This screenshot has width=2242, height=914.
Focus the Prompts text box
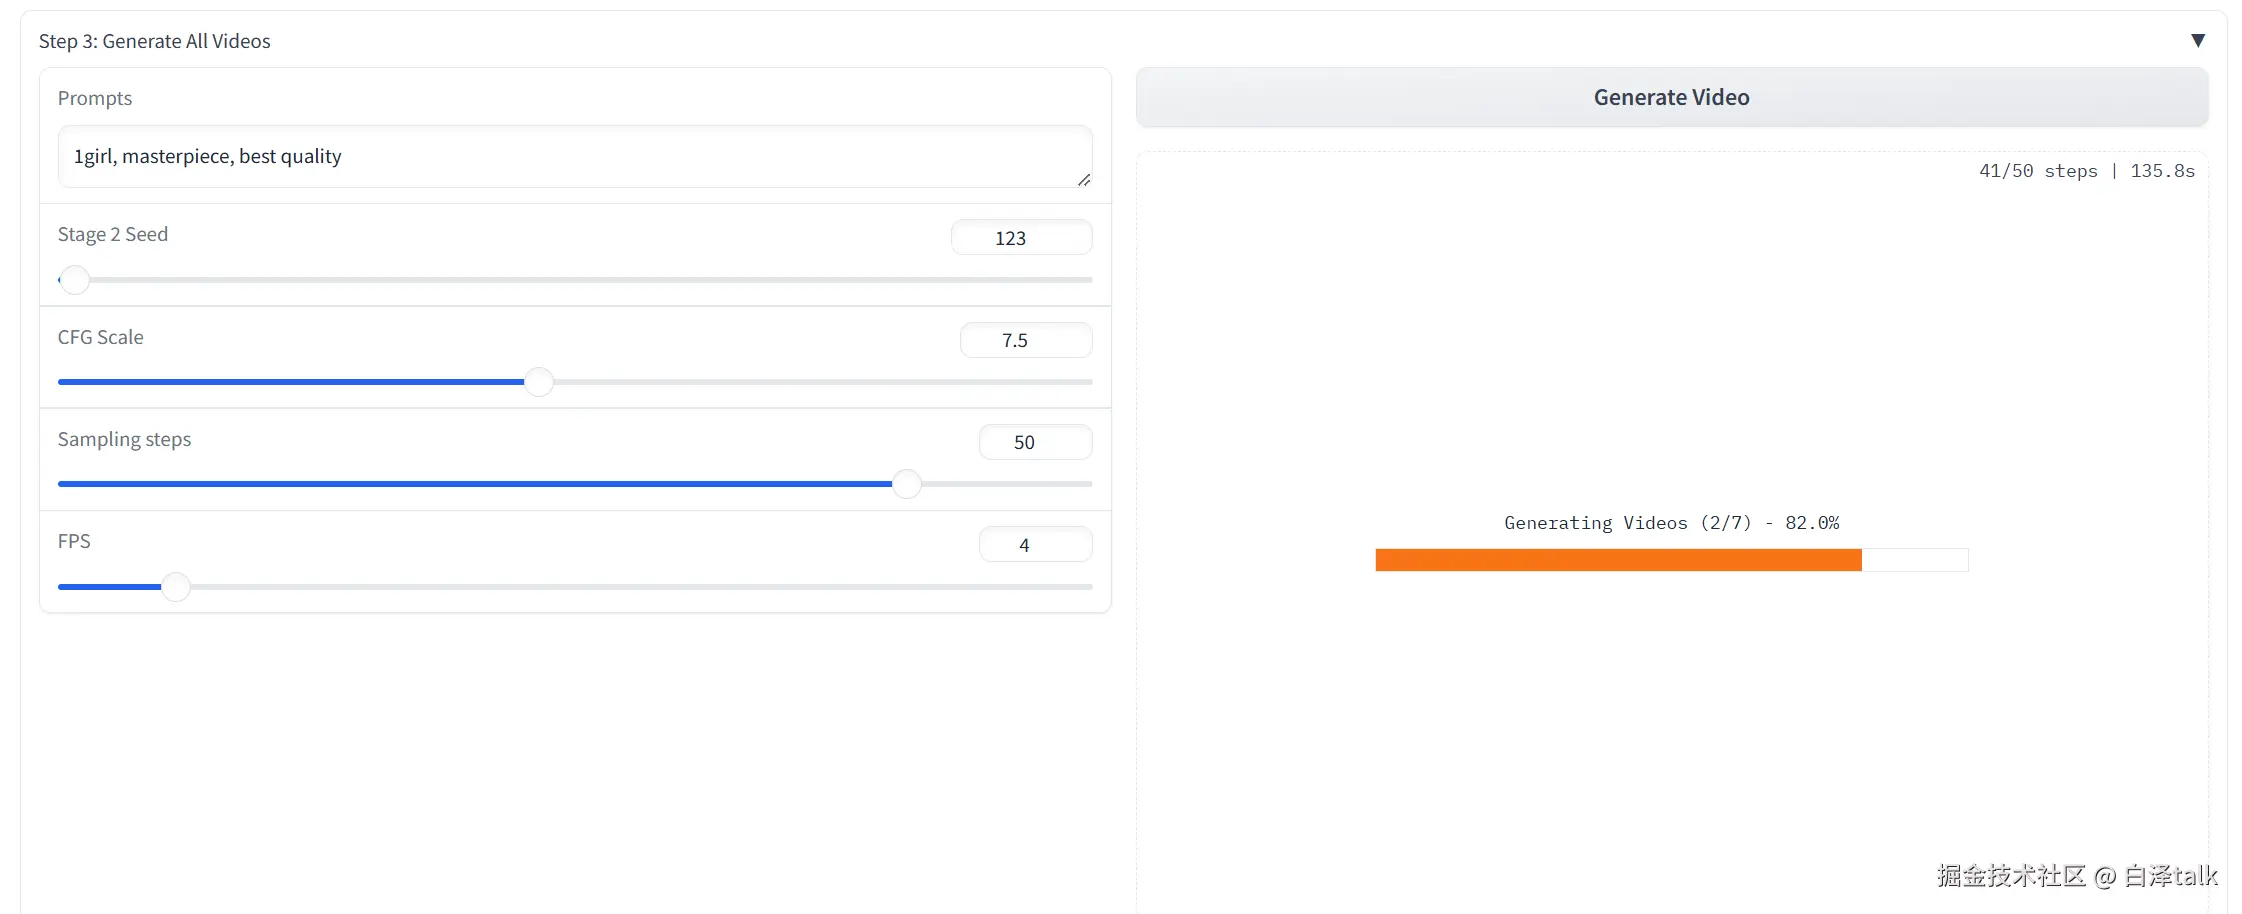tap(574, 156)
